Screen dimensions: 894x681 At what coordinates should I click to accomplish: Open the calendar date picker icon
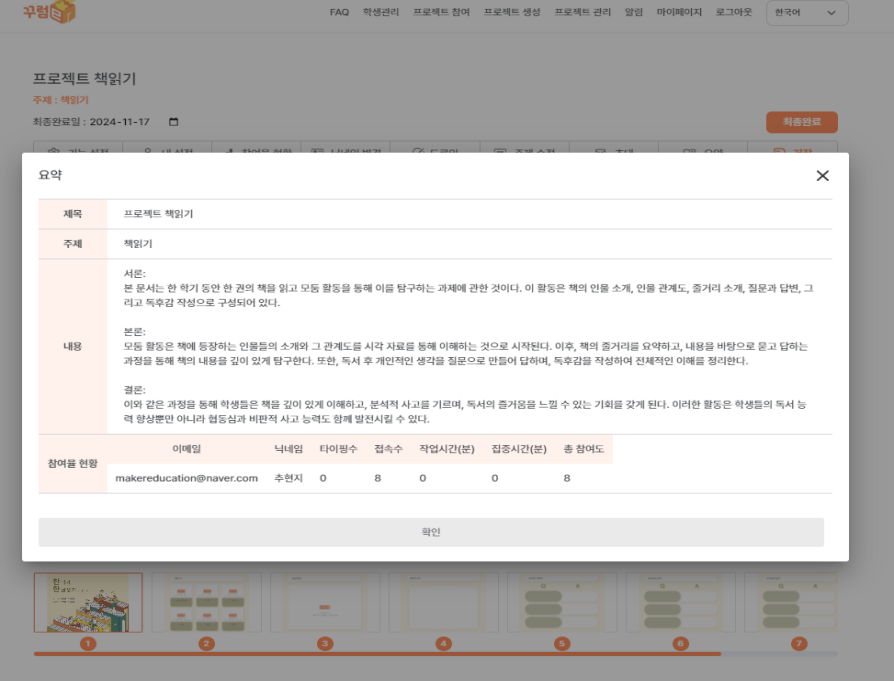pyautogui.click(x=174, y=122)
